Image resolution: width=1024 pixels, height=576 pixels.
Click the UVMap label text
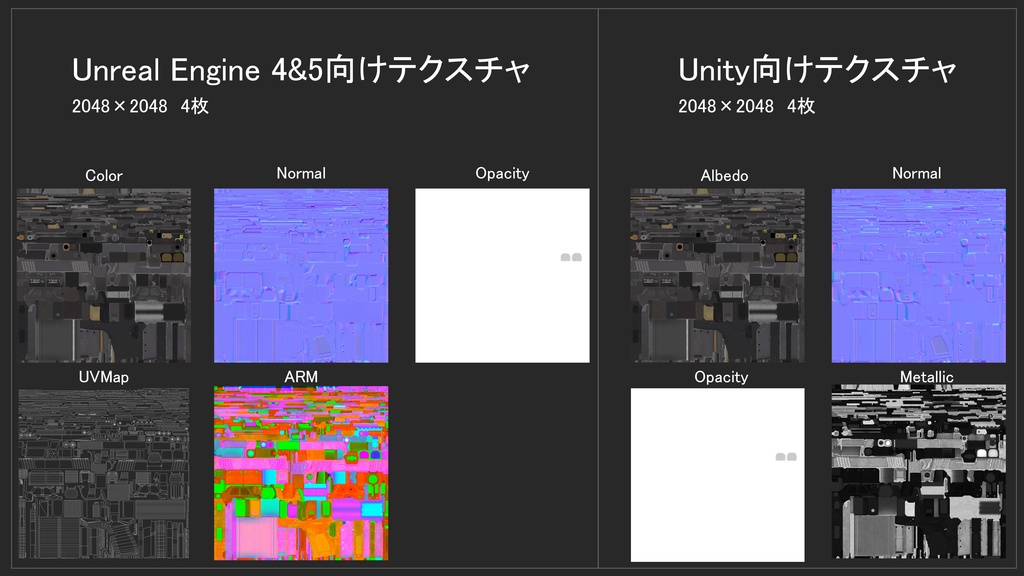click(104, 377)
